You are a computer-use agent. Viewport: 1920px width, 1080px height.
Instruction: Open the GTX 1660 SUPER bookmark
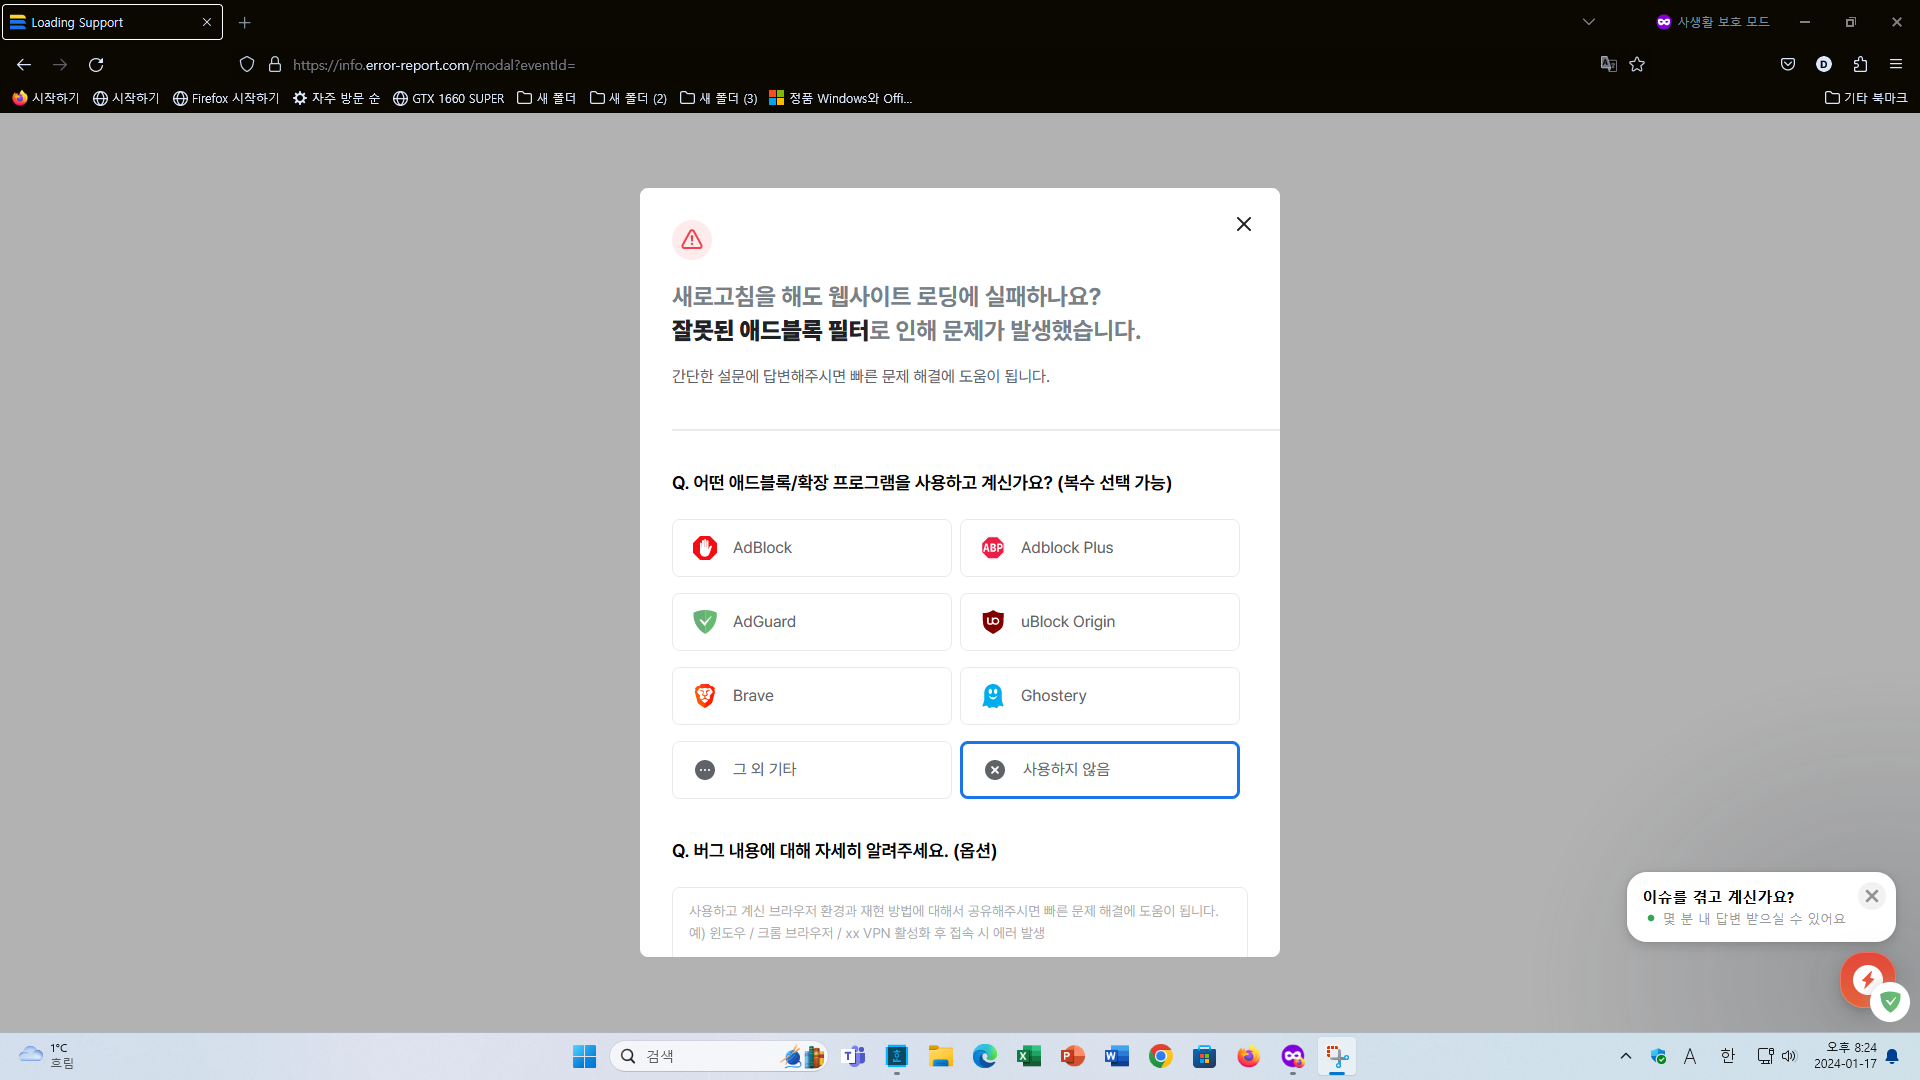pos(448,98)
